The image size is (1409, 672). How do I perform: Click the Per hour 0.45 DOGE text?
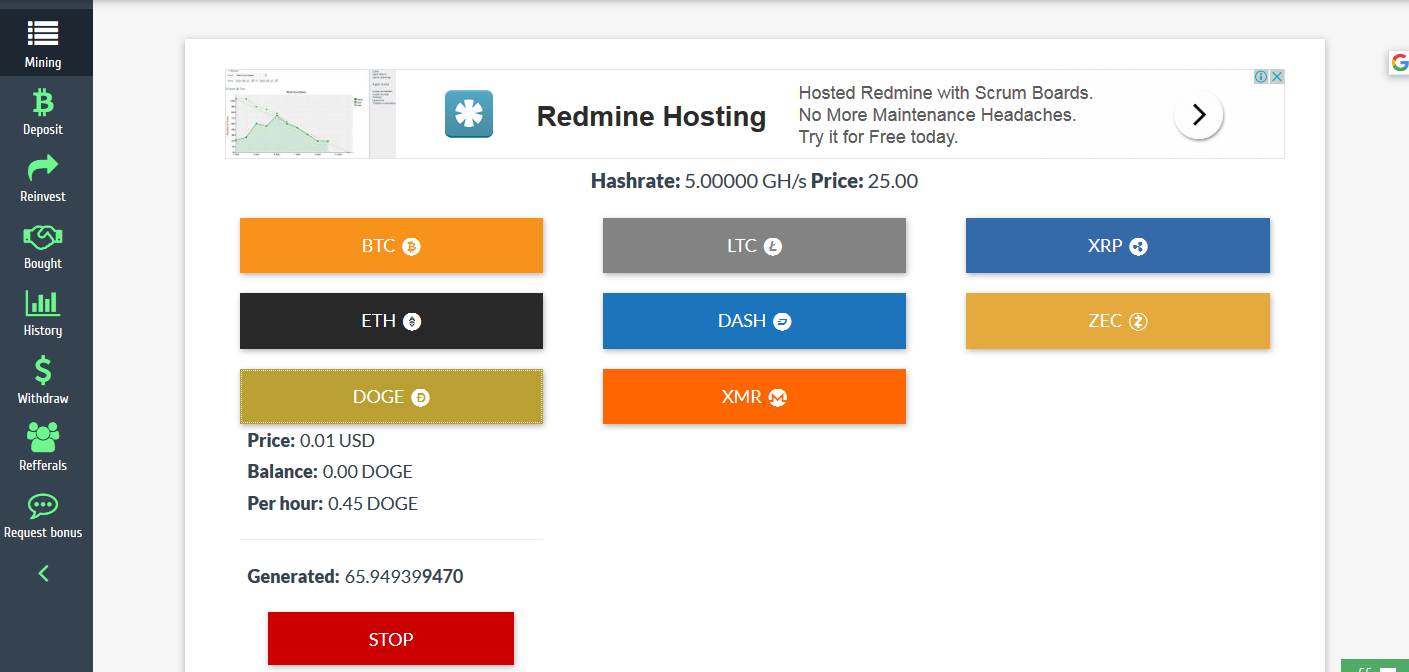333,504
